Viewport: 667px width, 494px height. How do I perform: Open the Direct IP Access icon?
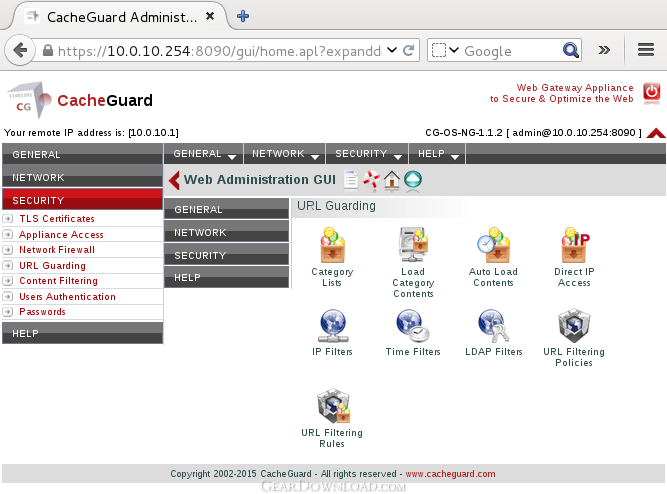[574, 245]
